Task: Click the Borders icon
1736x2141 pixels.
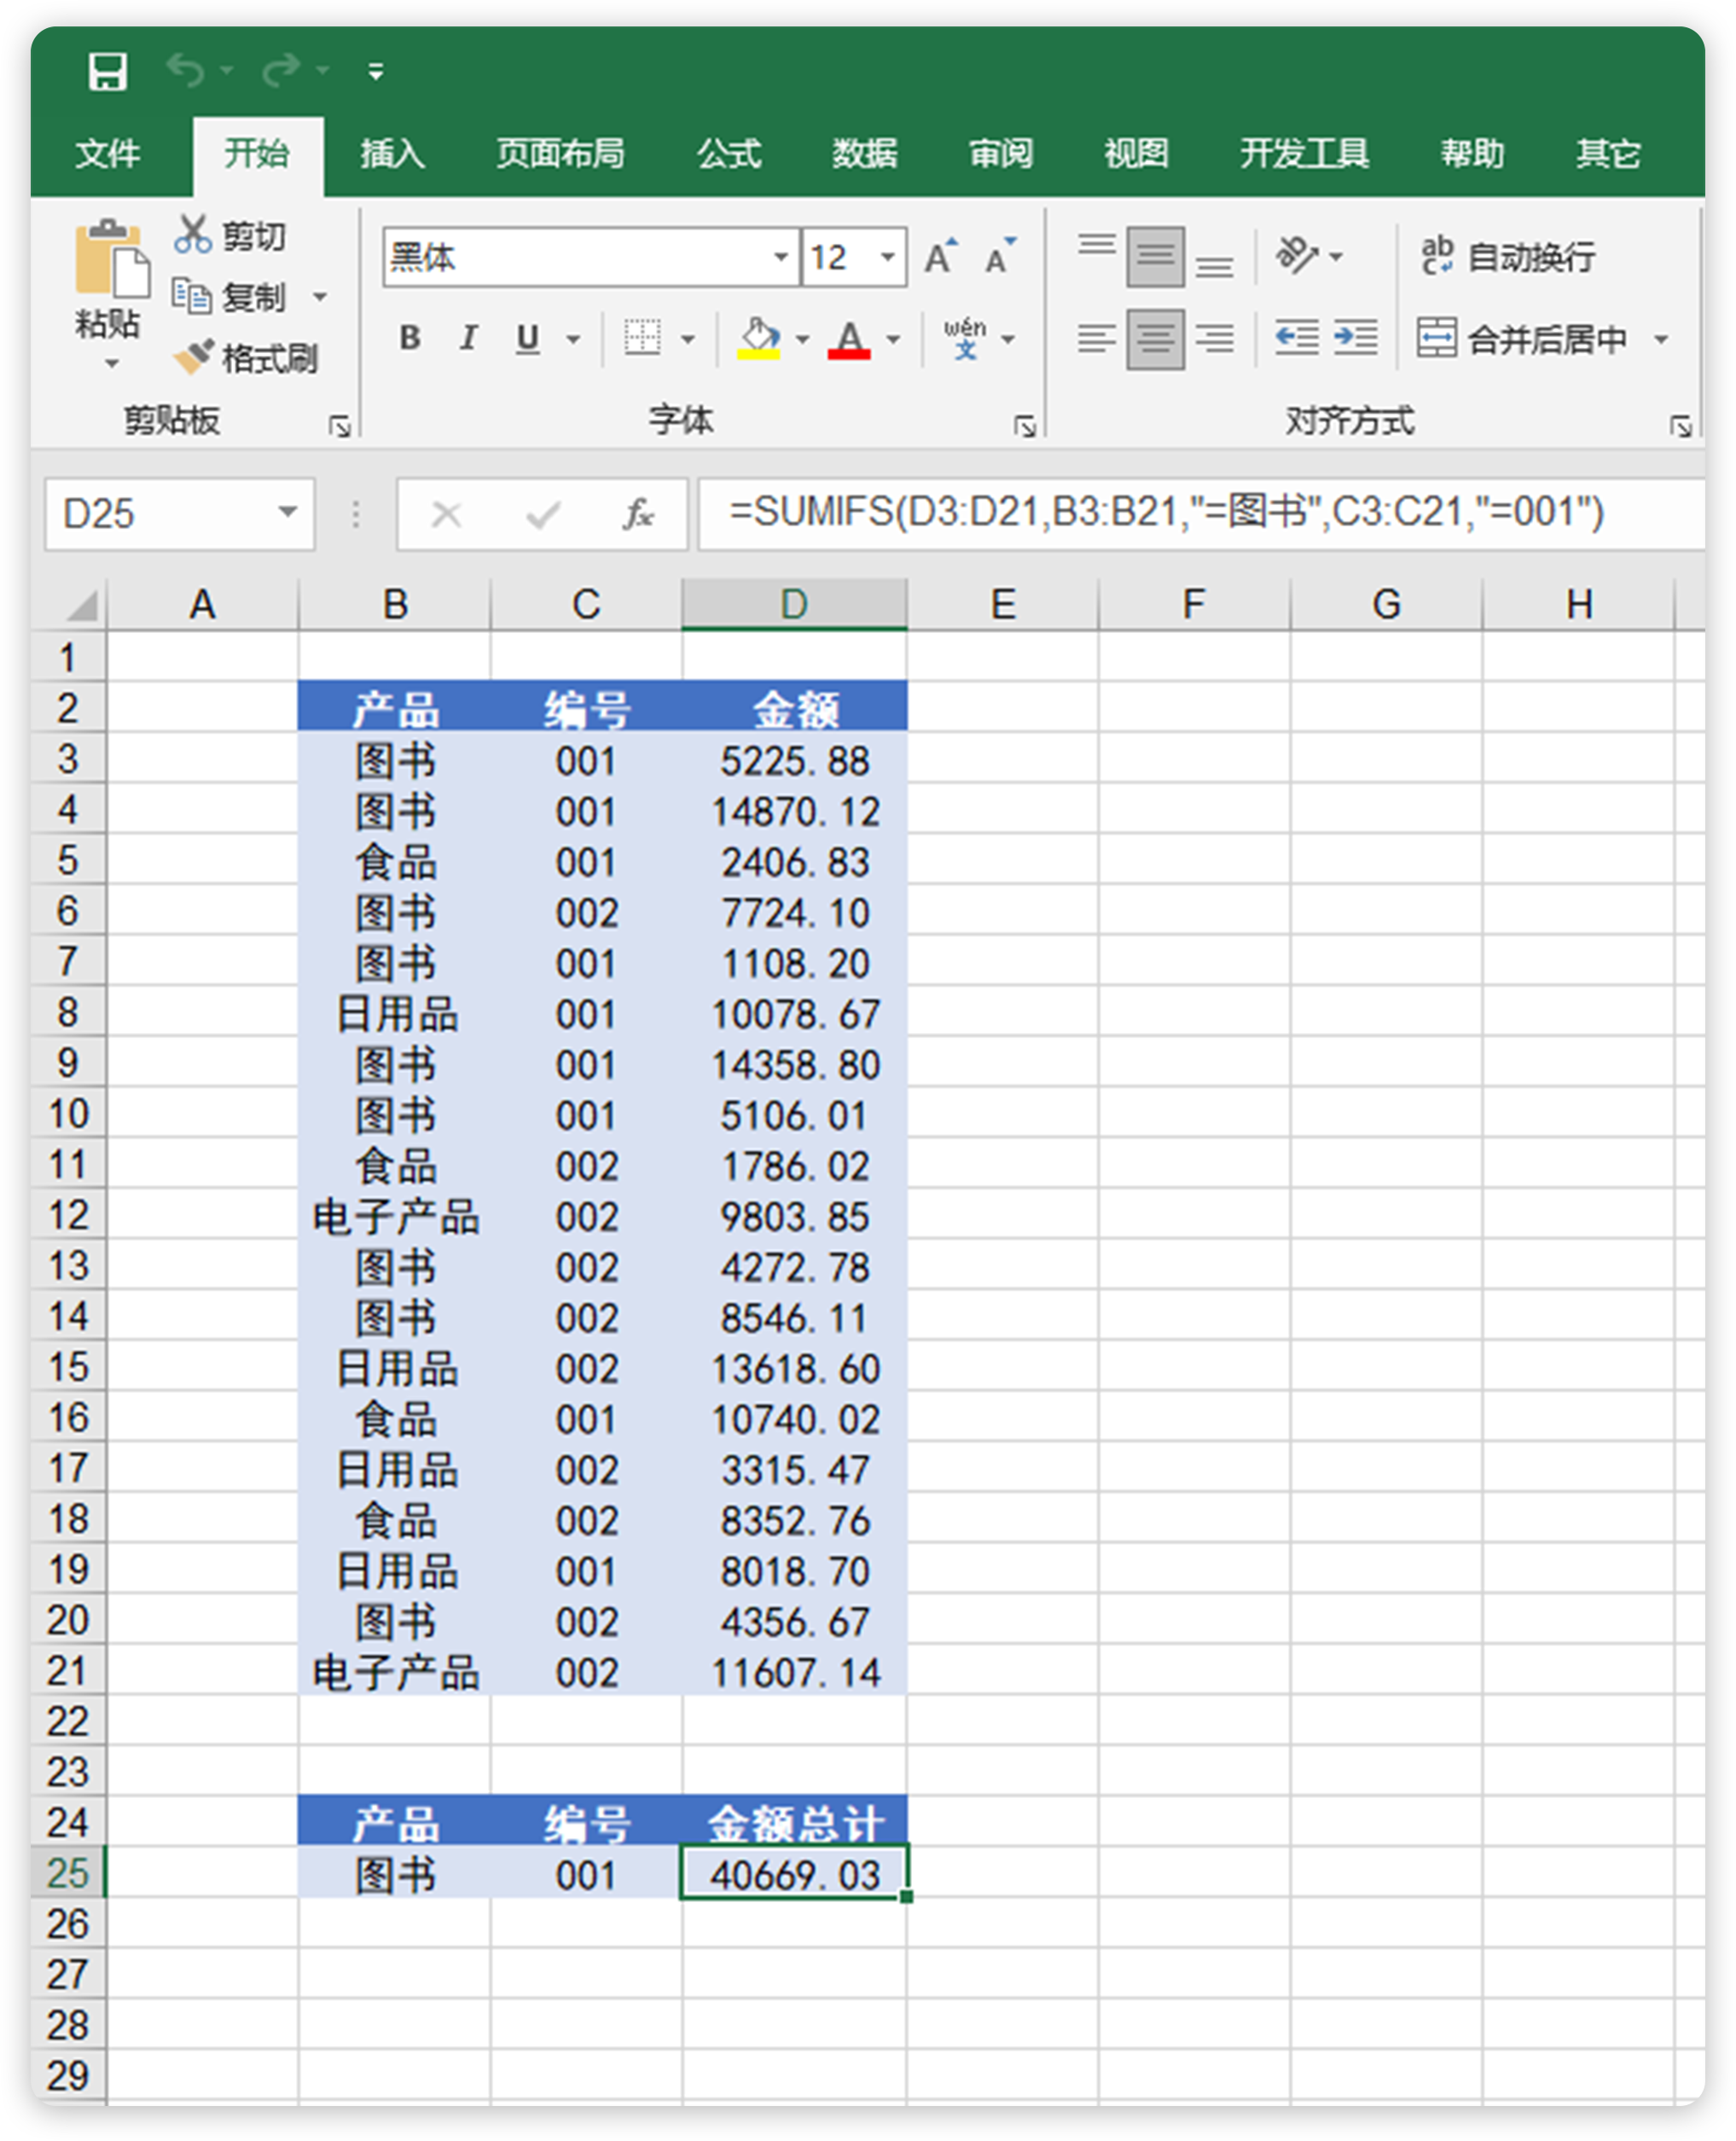Action: 645,339
